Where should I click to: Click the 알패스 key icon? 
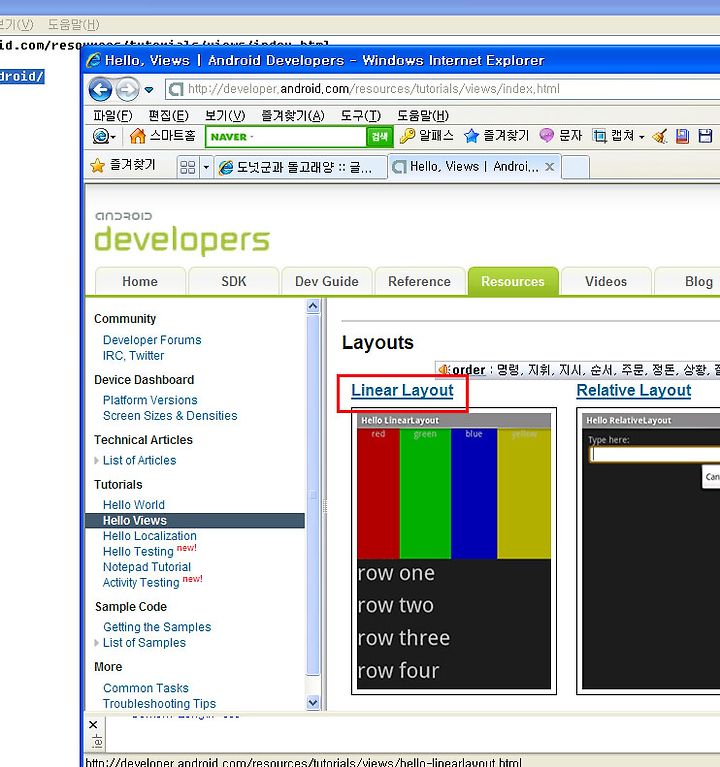(407, 135)
